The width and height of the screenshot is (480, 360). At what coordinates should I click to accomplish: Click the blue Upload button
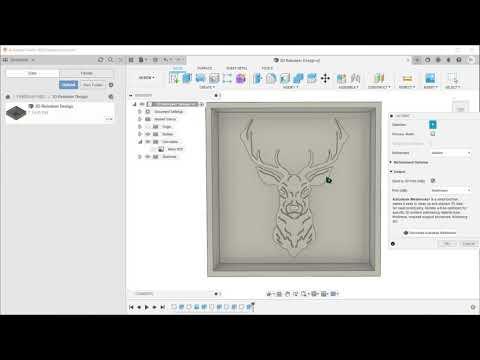[x=69, y=85]
